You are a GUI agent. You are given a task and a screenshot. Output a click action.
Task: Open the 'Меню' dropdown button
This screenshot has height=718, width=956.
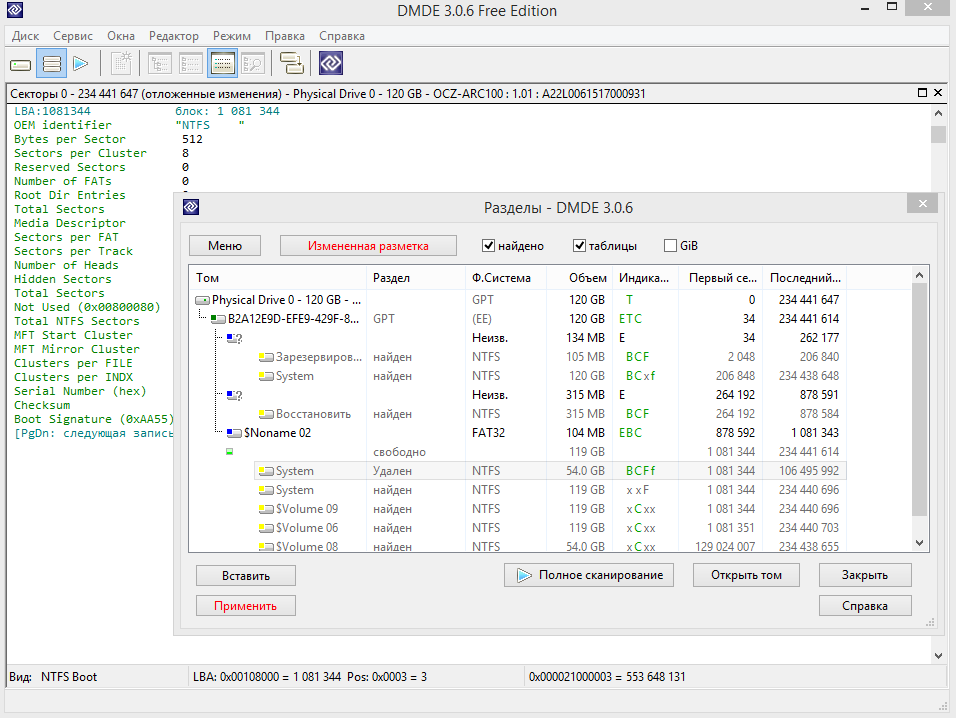225,246
